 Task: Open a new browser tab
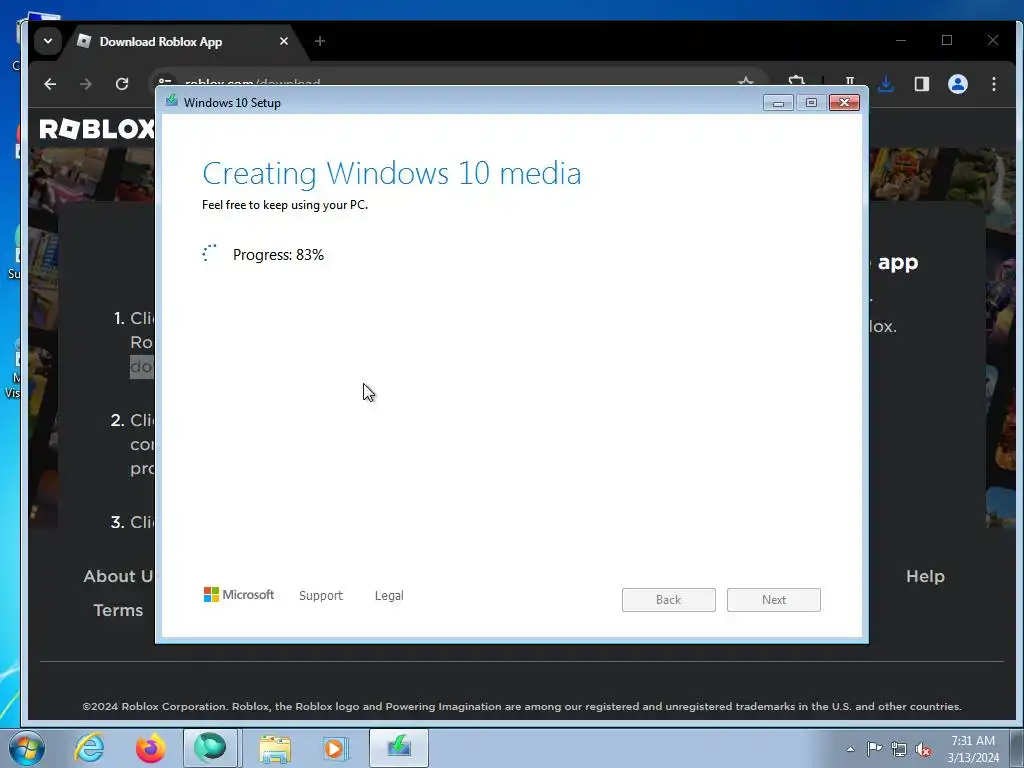click(319, 41)
